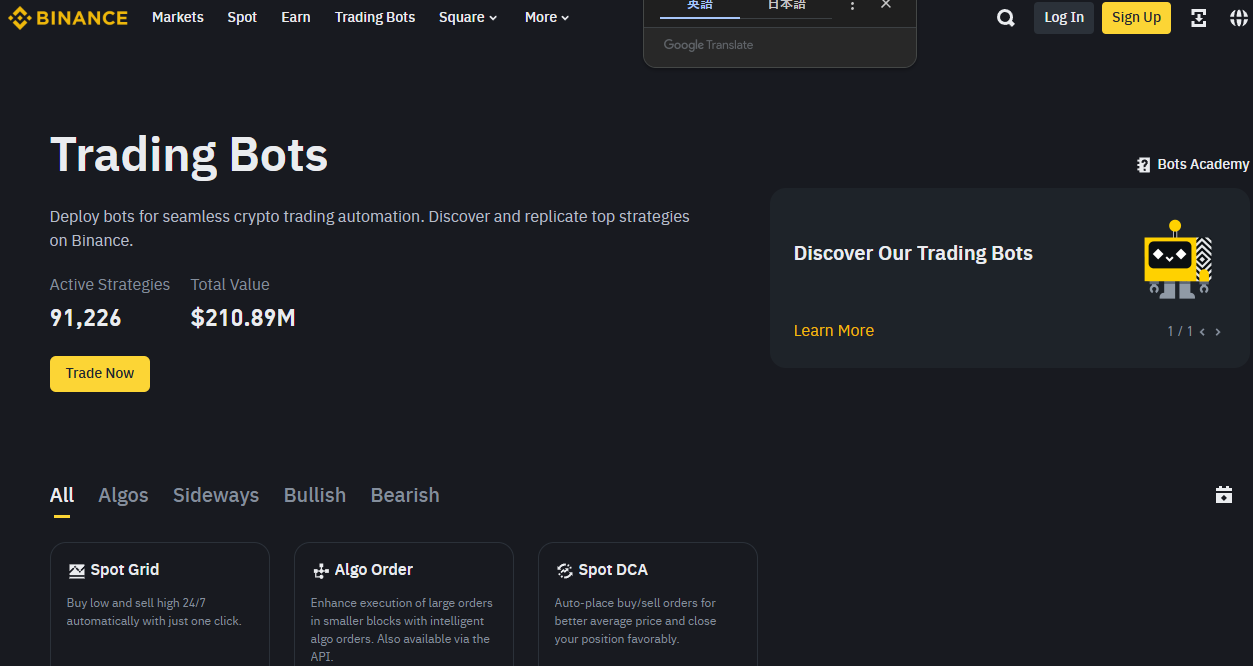Click the Active Strategies label
The height and width of the screenshot is (666, 1253).
point(110,285)
